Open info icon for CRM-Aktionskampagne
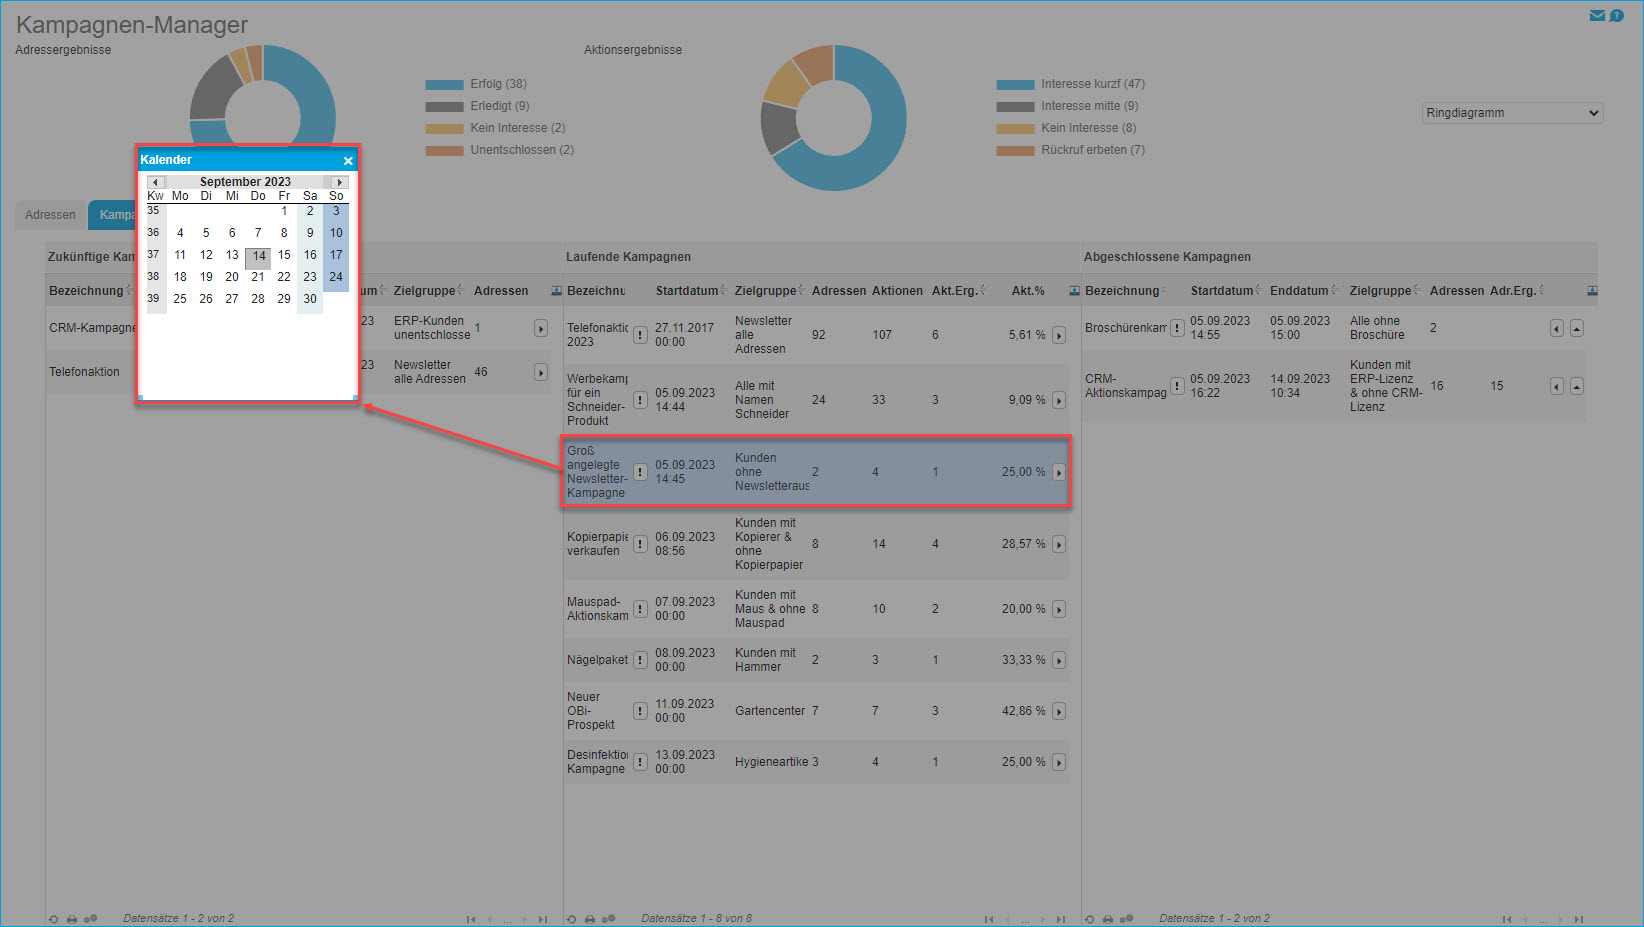The height and width of the screenshot is (927, 1644). pos(1178,386)
